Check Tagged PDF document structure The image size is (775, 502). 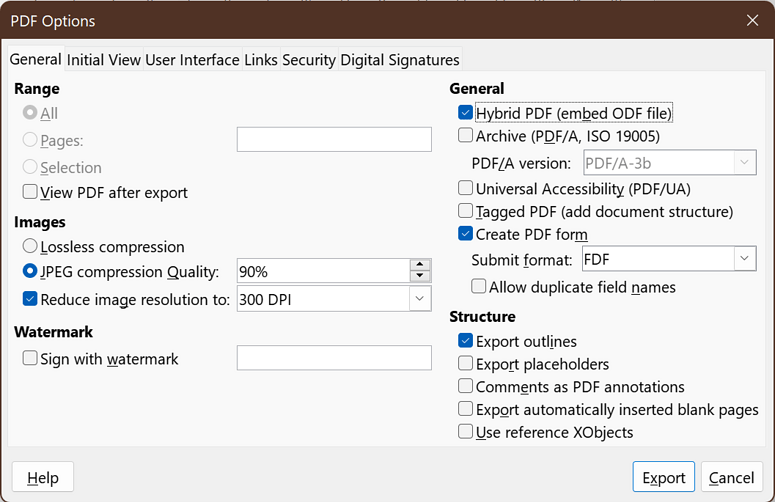[x=466, y=211]
